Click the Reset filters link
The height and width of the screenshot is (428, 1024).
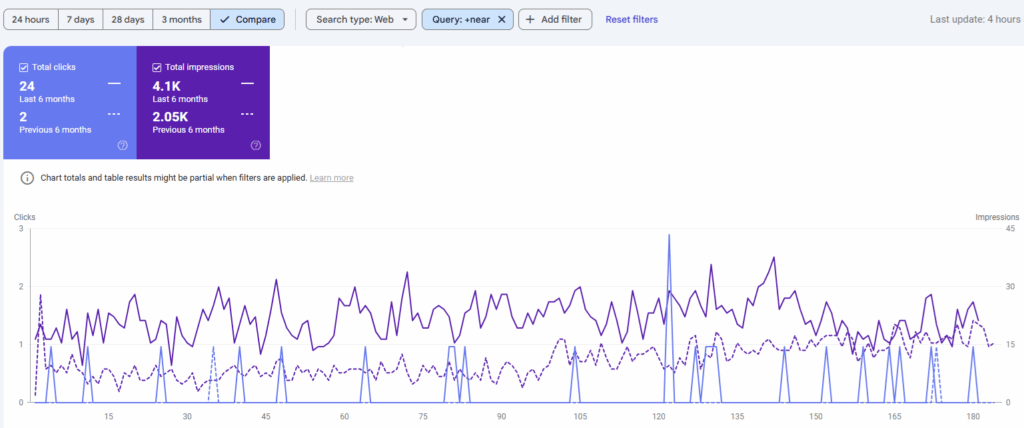[631, 19]
